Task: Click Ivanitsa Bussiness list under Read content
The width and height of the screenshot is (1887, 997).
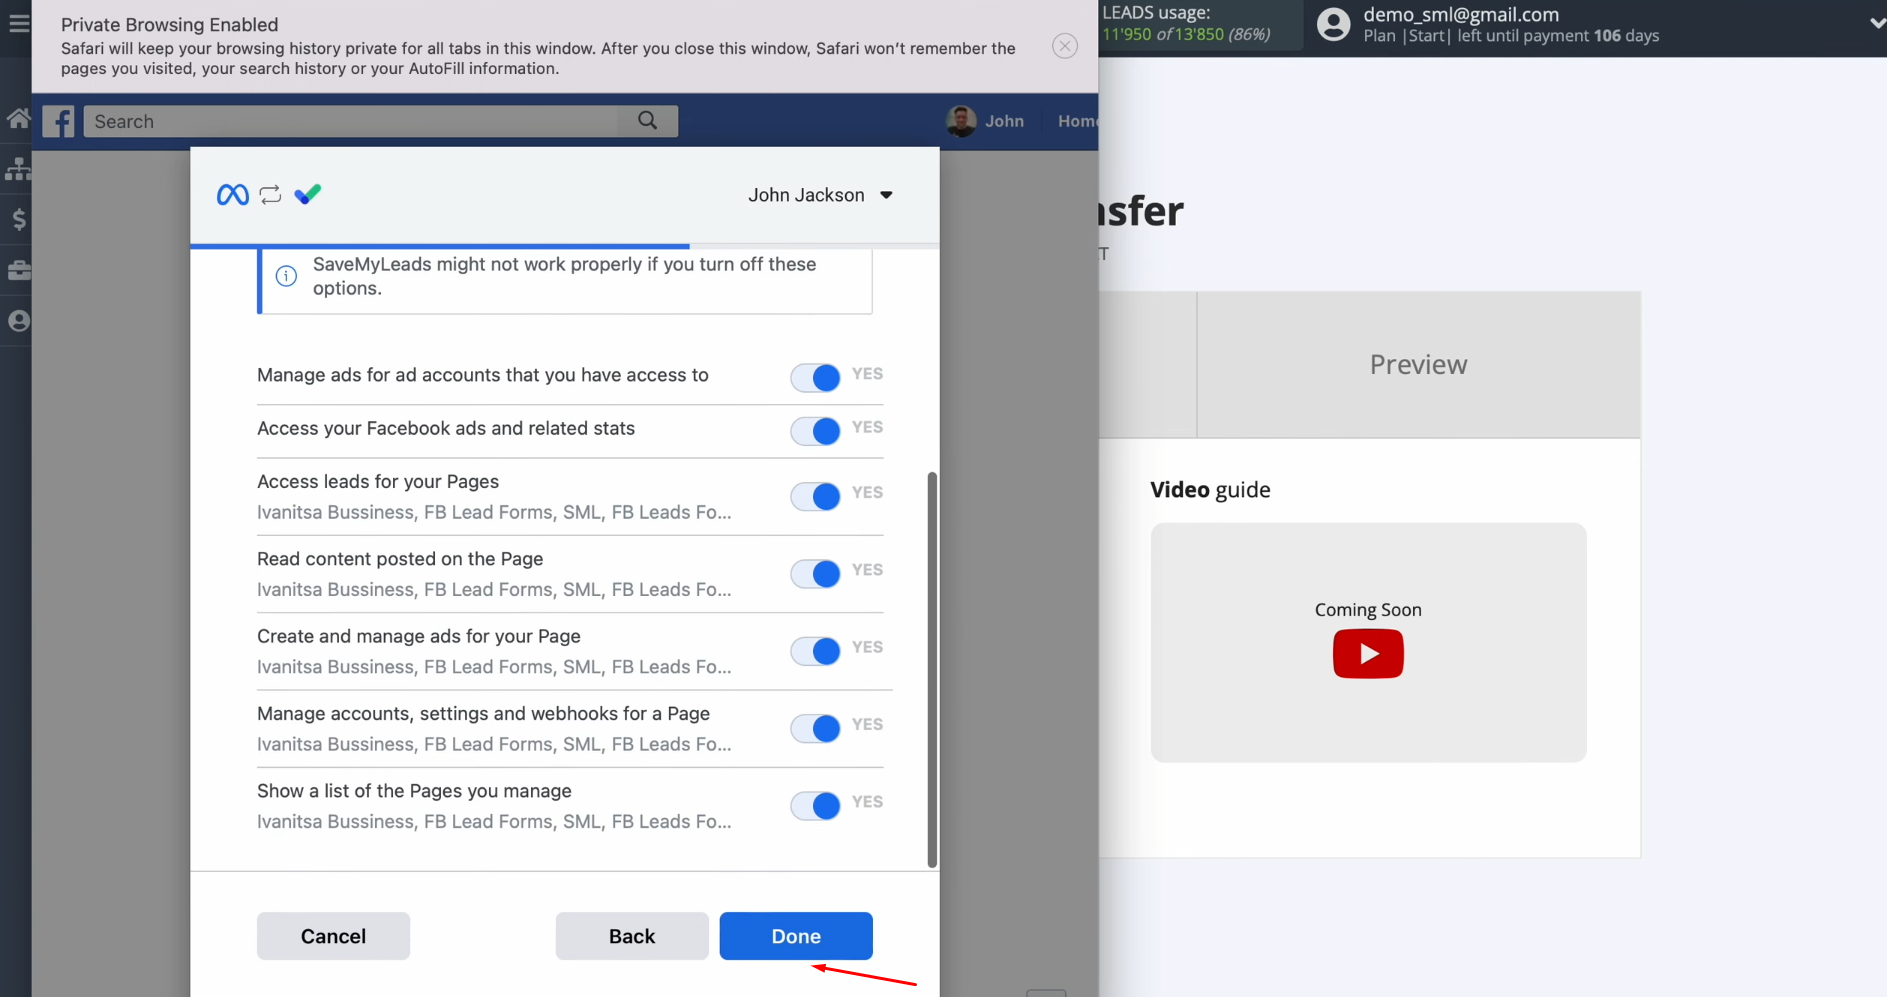Action: [x=494, y=589]
